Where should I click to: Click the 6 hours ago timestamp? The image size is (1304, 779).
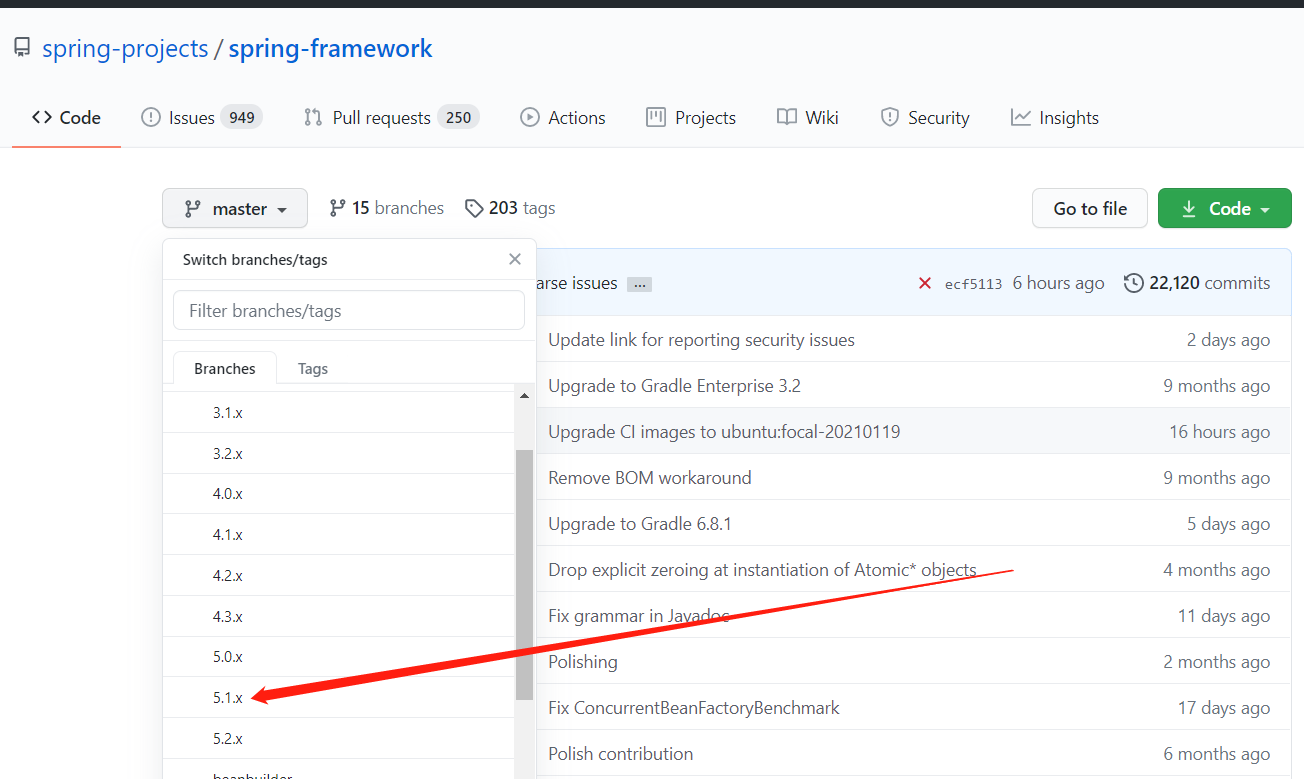(x=1058, y=283)
